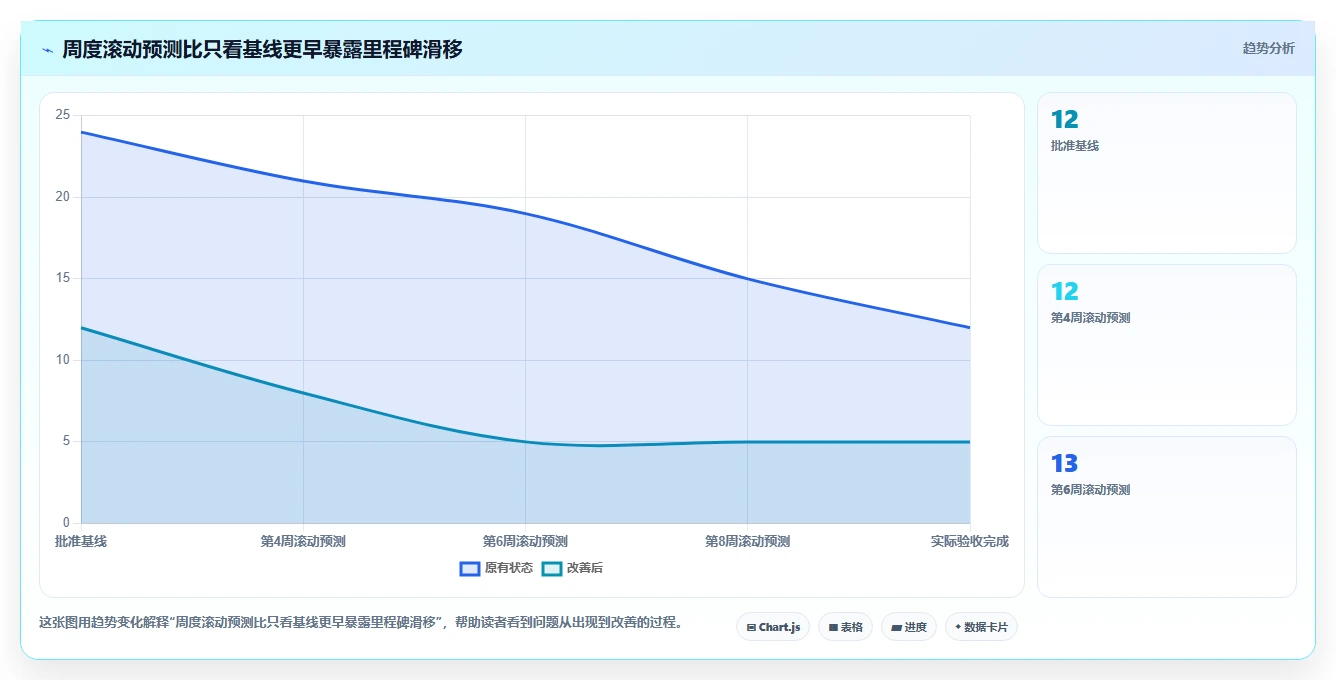Click the 第6周滚动预测 x-axis label
The height and width of the screenshot is (680, 1336).
(525, 541)
